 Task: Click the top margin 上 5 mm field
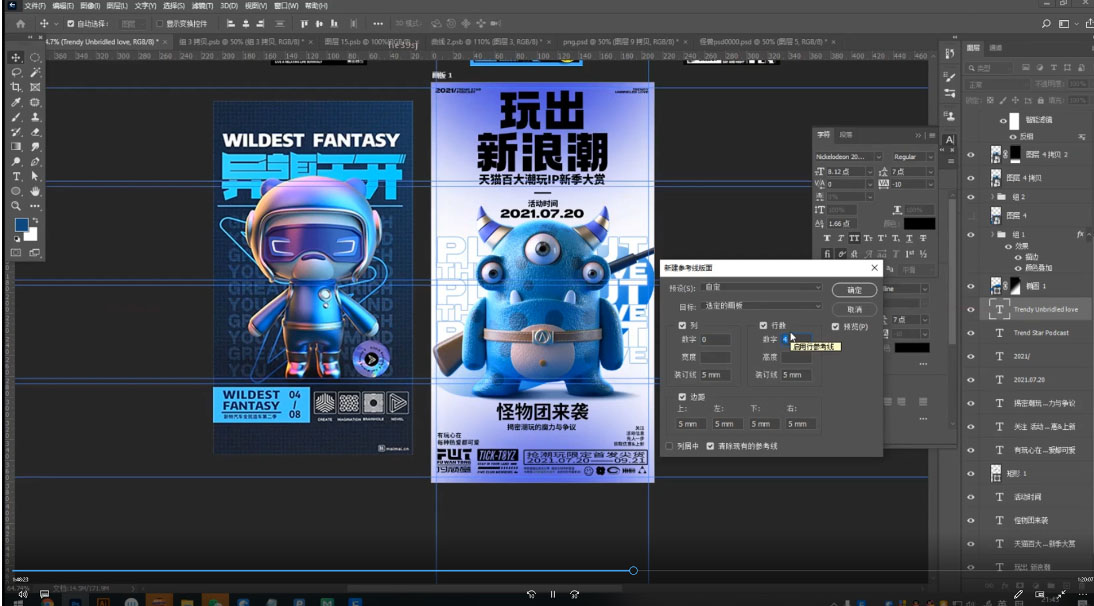coord(691,424)
